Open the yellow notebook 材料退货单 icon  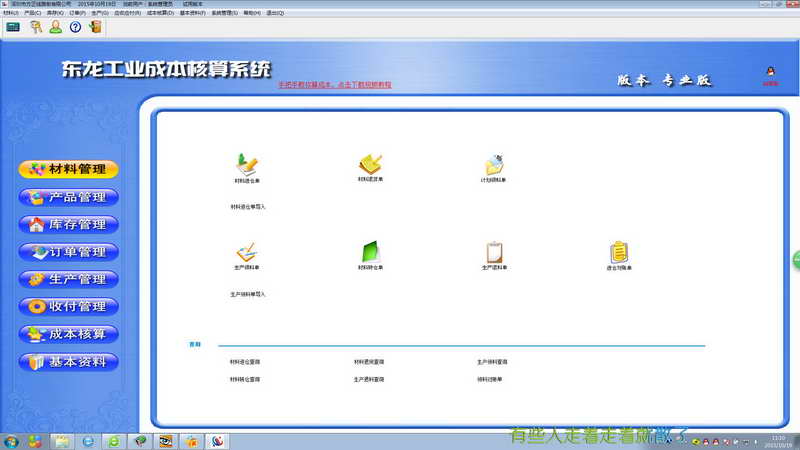(370, 164)
